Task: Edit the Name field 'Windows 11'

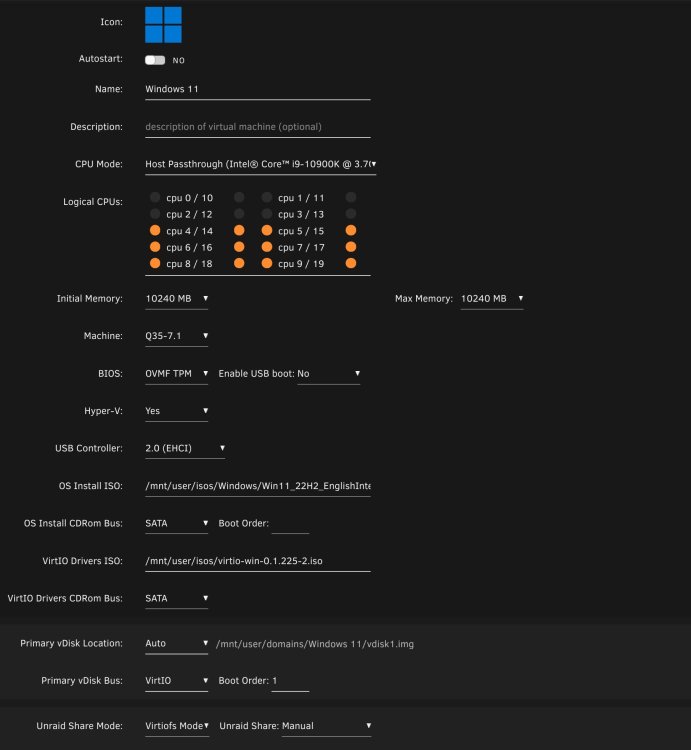Action: (258, 89)
